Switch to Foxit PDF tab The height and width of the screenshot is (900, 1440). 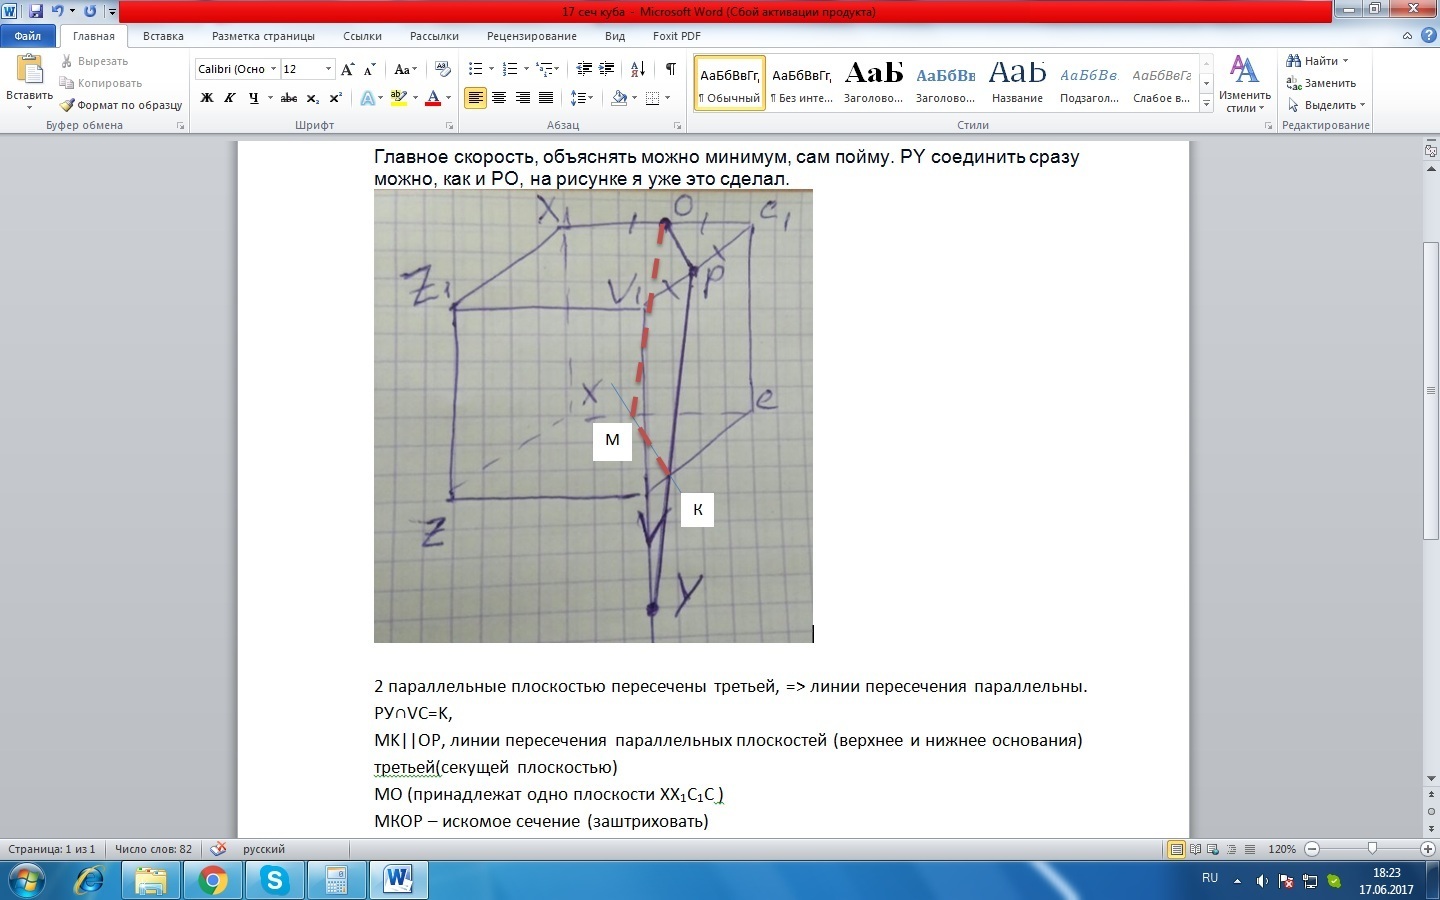click(x=677, y=36)
